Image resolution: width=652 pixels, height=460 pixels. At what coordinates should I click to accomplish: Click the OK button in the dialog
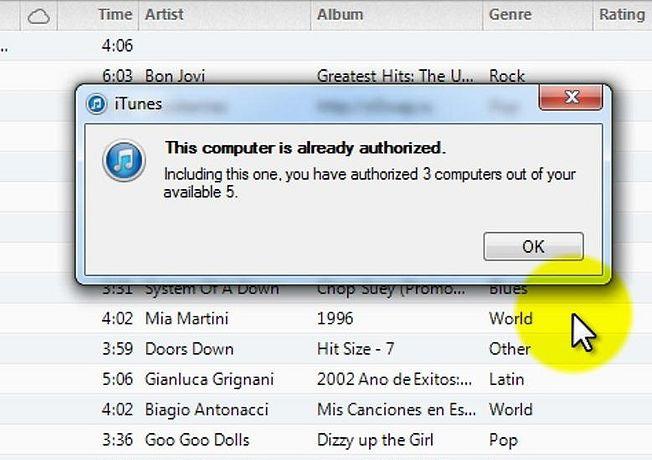coord(533,247)
